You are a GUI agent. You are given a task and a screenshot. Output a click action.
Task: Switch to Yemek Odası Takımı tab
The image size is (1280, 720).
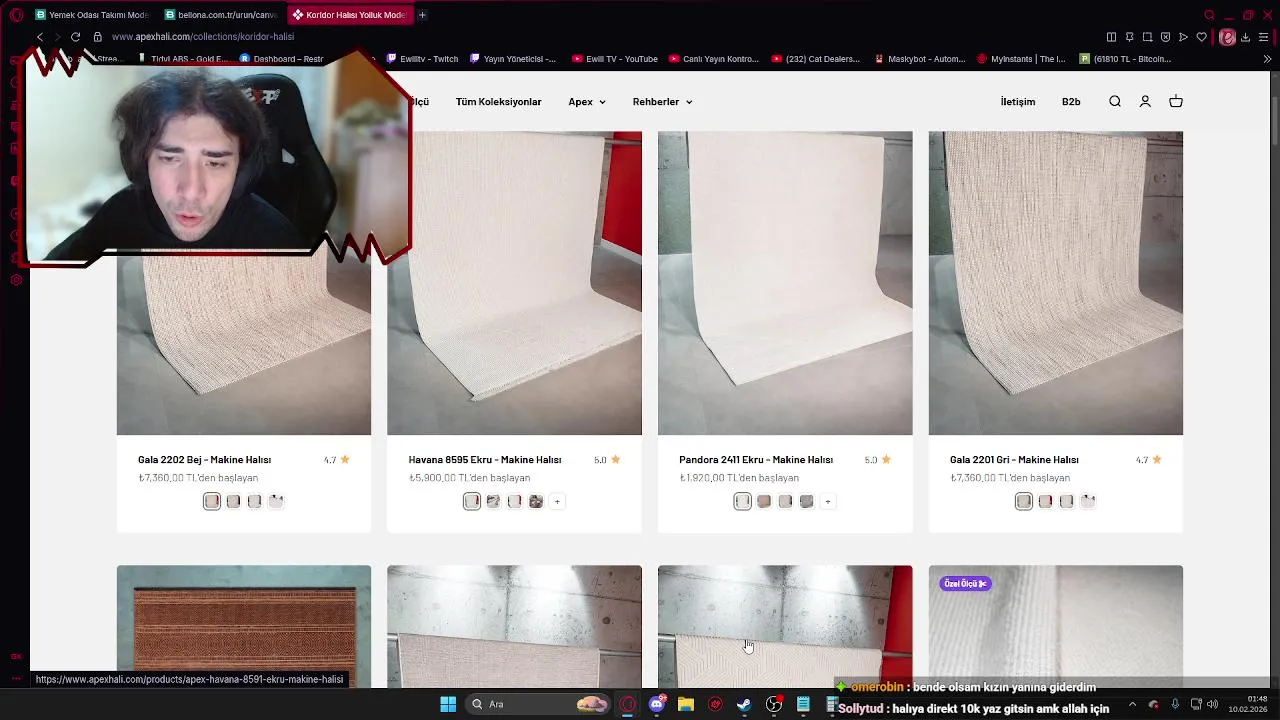coord(91,15)
